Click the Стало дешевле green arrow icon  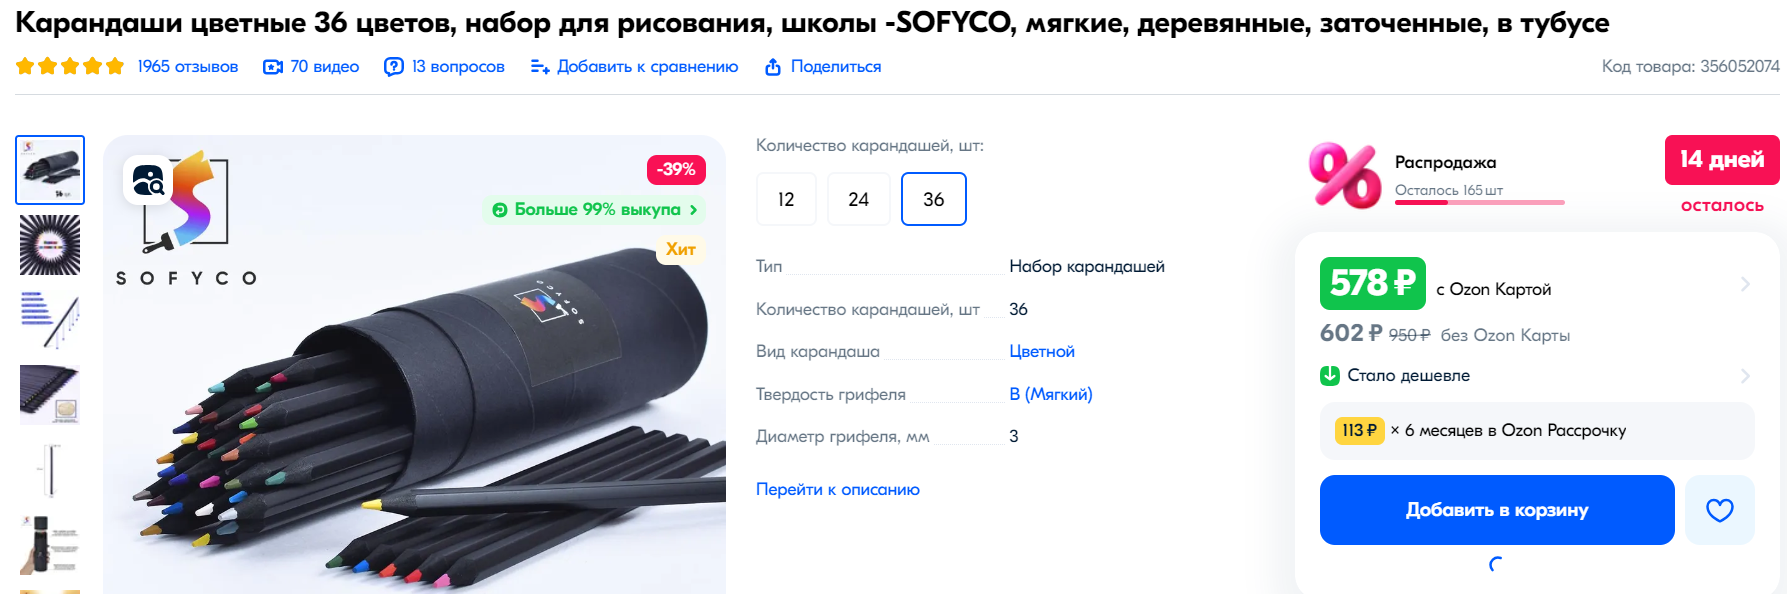(1330, 376)
